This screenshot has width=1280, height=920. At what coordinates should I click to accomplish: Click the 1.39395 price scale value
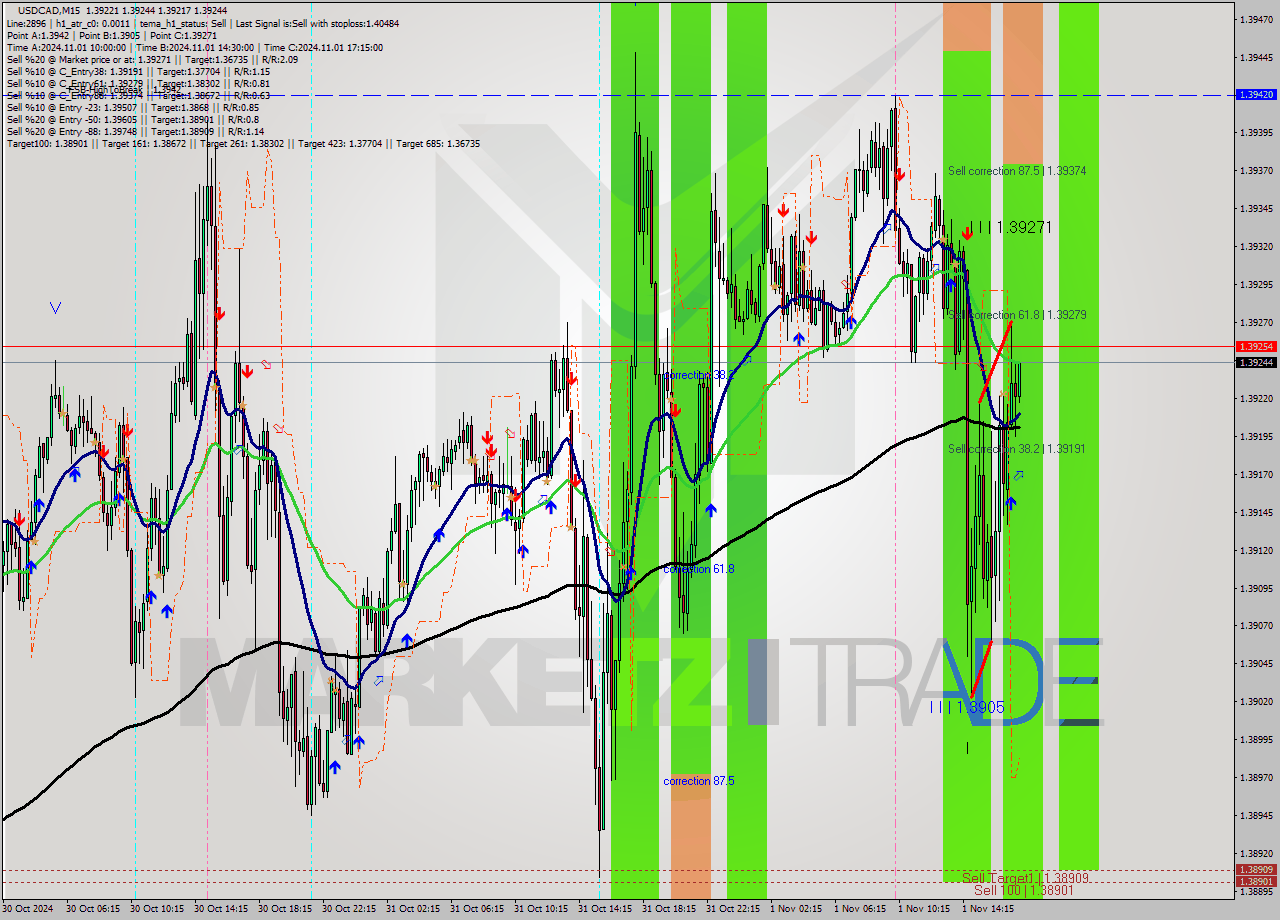pyautogui.click(x=1256, y=133)
